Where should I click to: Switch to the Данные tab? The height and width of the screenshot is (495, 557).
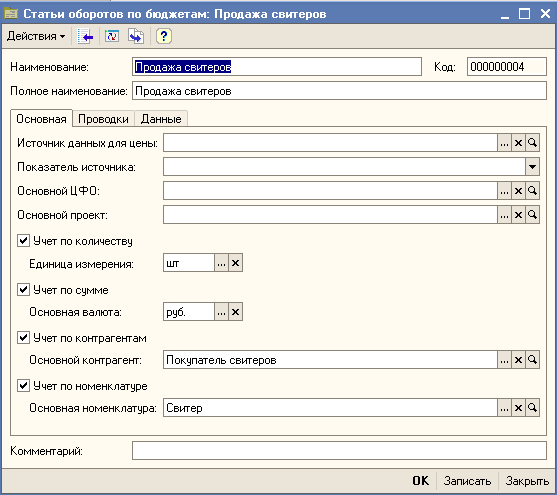click(x=161, y=119)
